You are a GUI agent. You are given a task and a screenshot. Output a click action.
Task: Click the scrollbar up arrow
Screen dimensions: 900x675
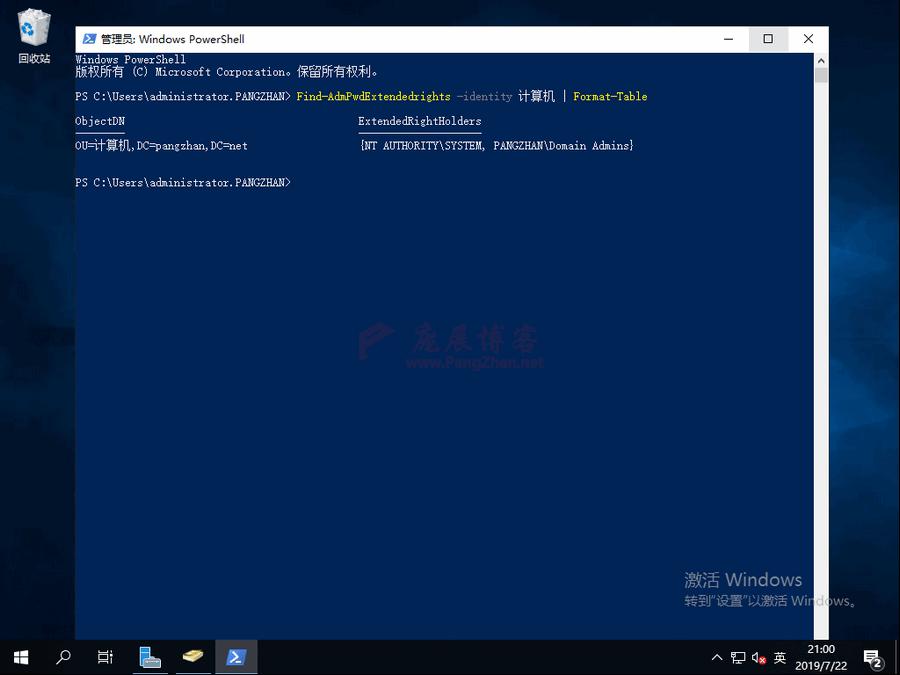(820, 59)
